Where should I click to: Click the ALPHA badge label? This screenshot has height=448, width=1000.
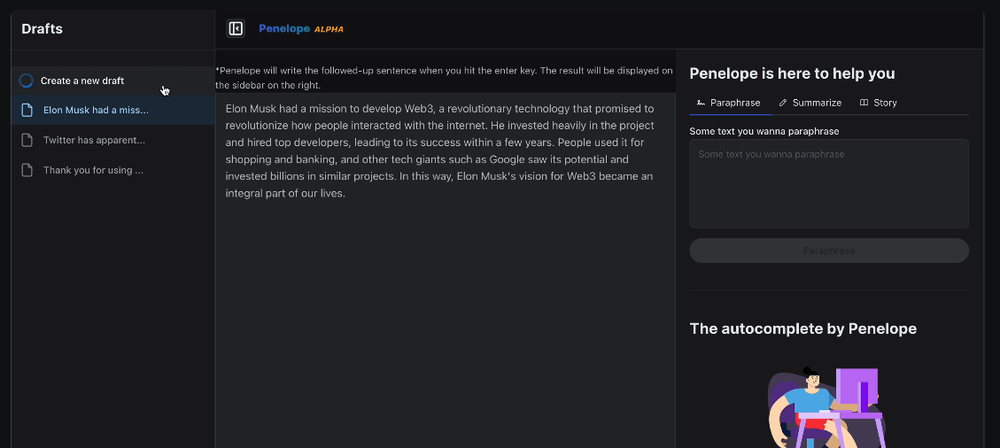[329, 29]
